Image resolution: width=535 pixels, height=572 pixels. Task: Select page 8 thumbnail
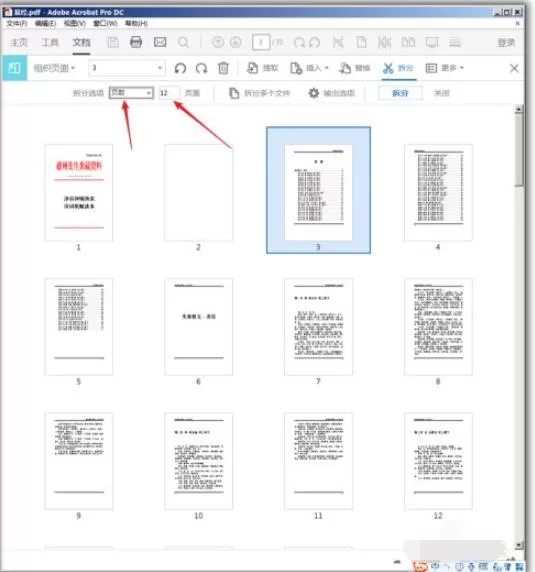tap(438, 327)
